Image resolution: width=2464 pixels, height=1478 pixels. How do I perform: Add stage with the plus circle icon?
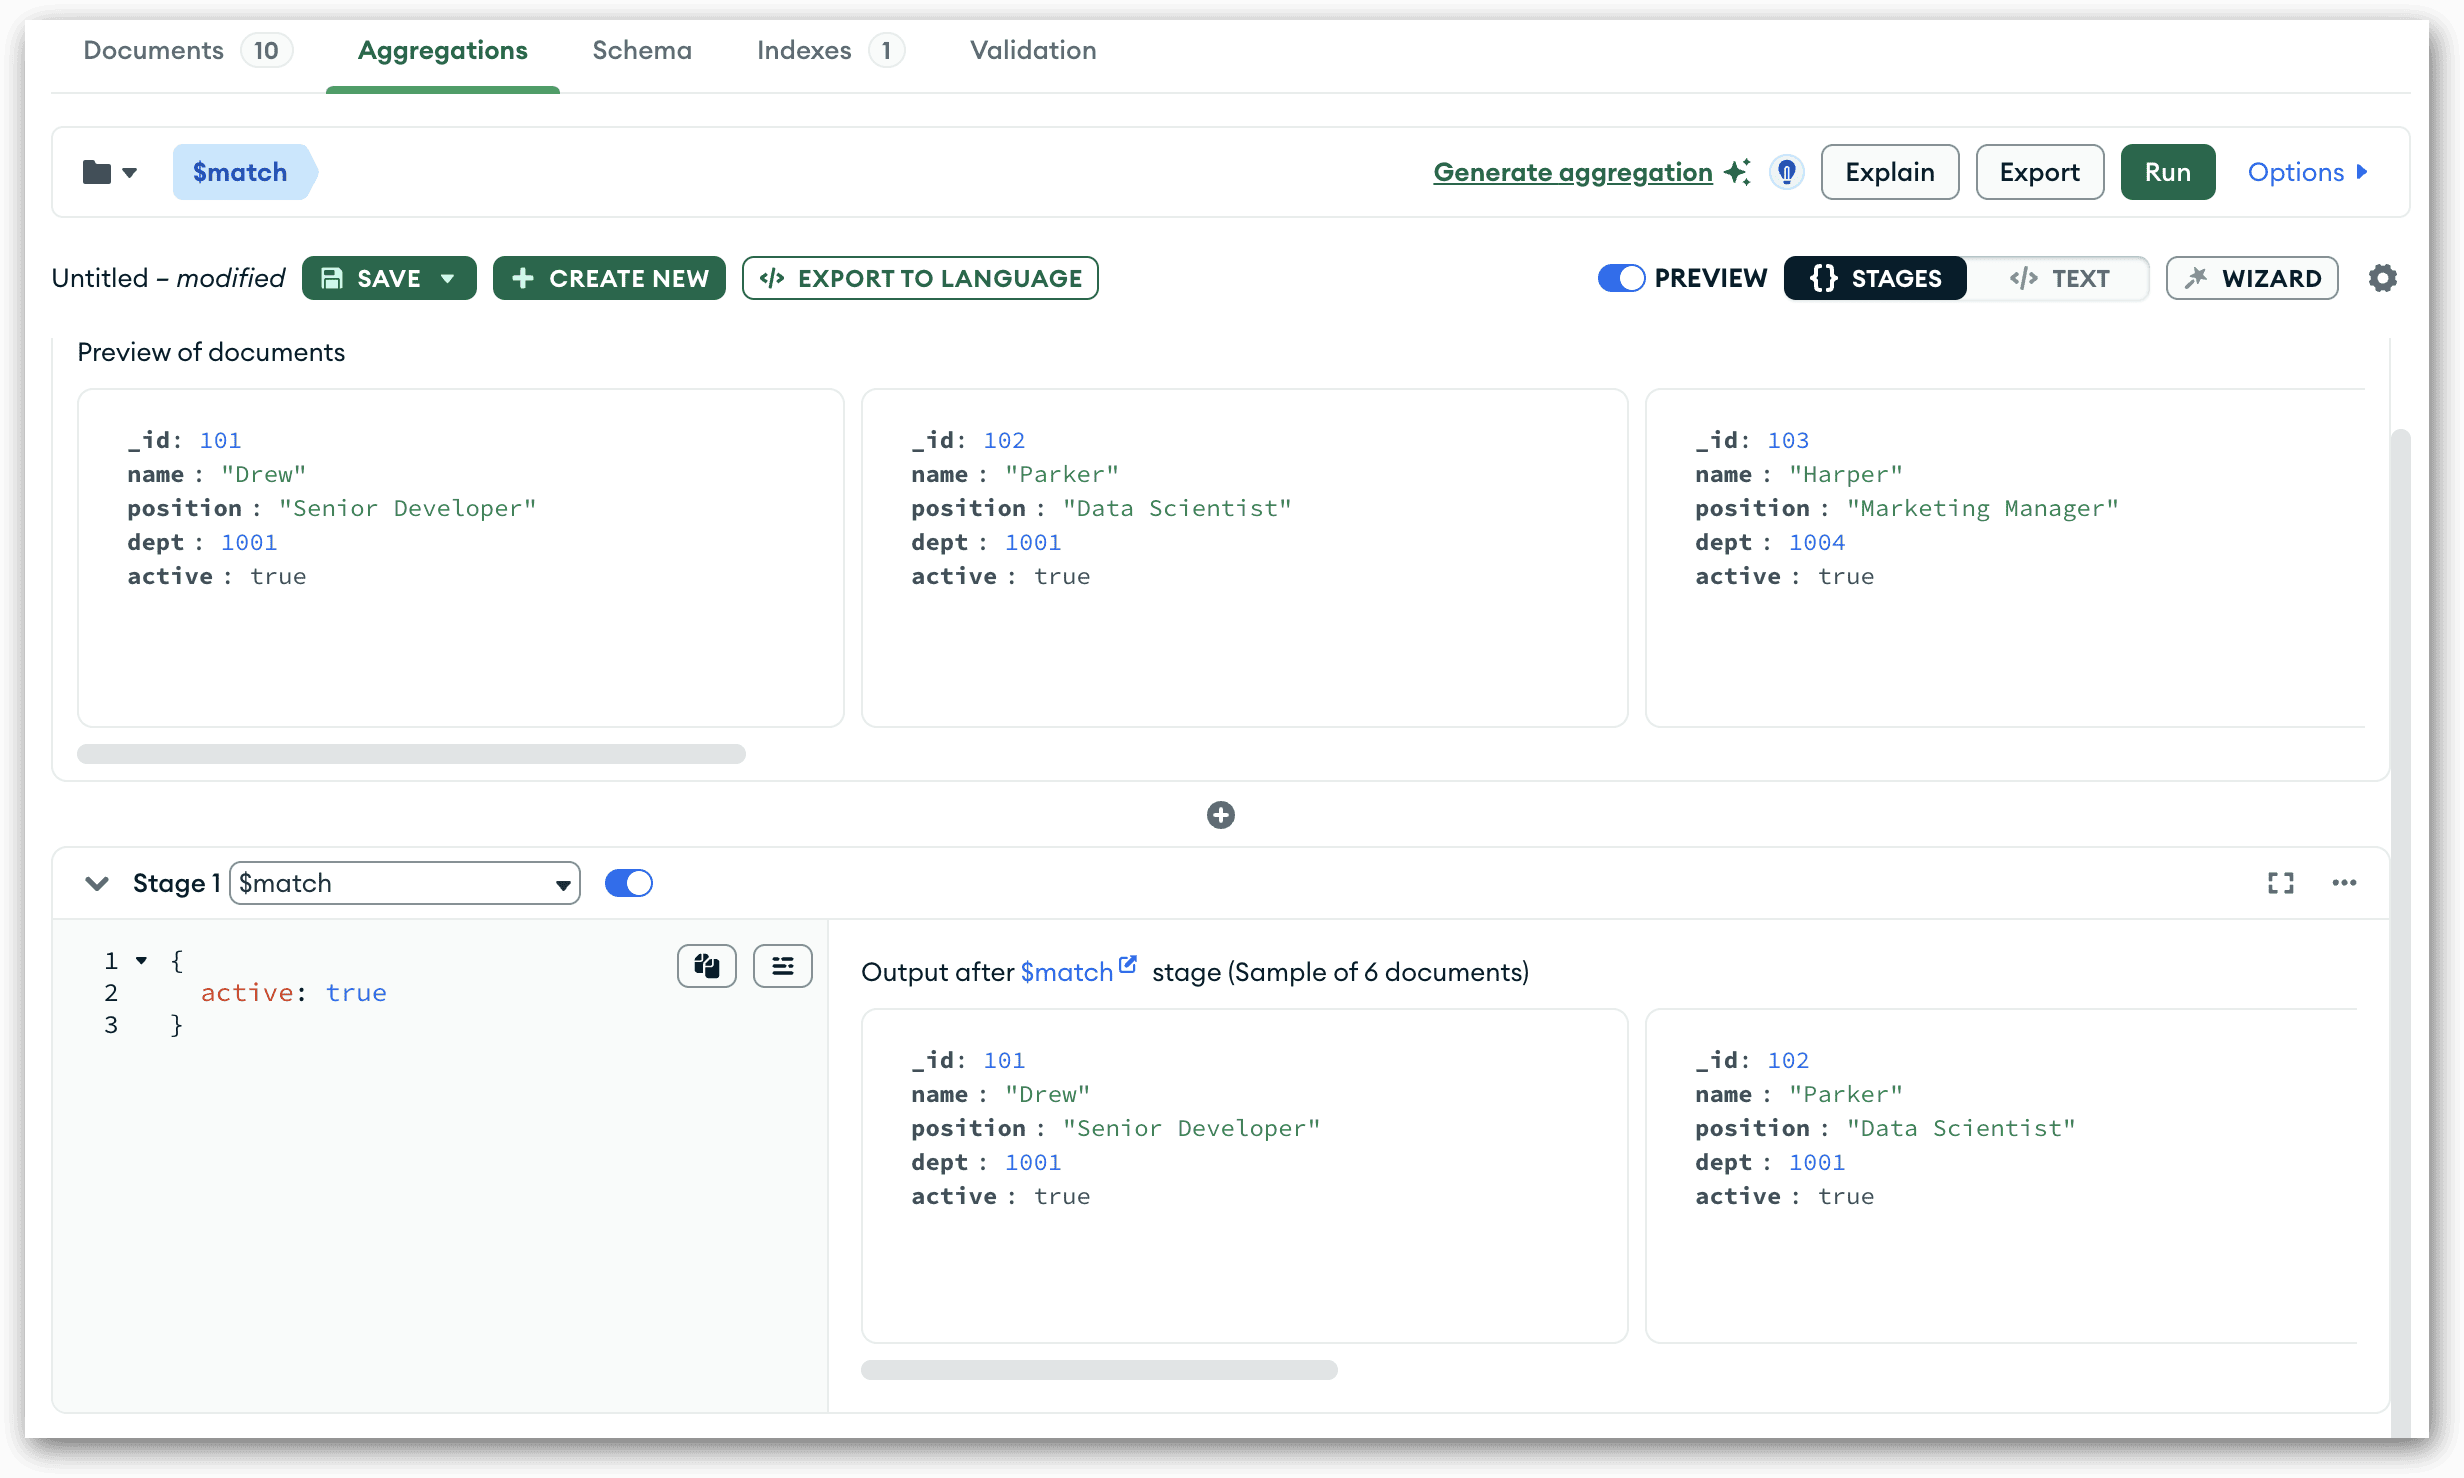click(1220, 815)
